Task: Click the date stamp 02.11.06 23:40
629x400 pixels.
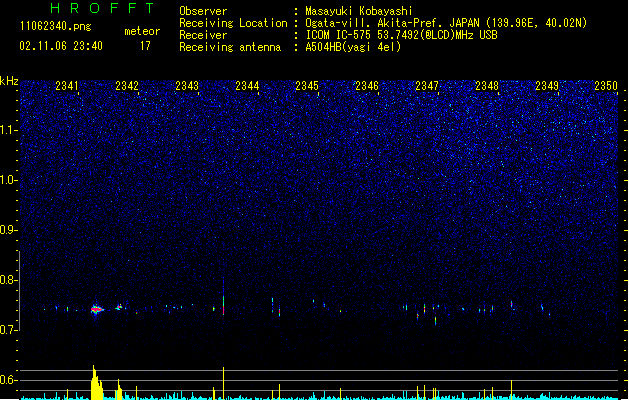Action: click(x=61, y=46)
